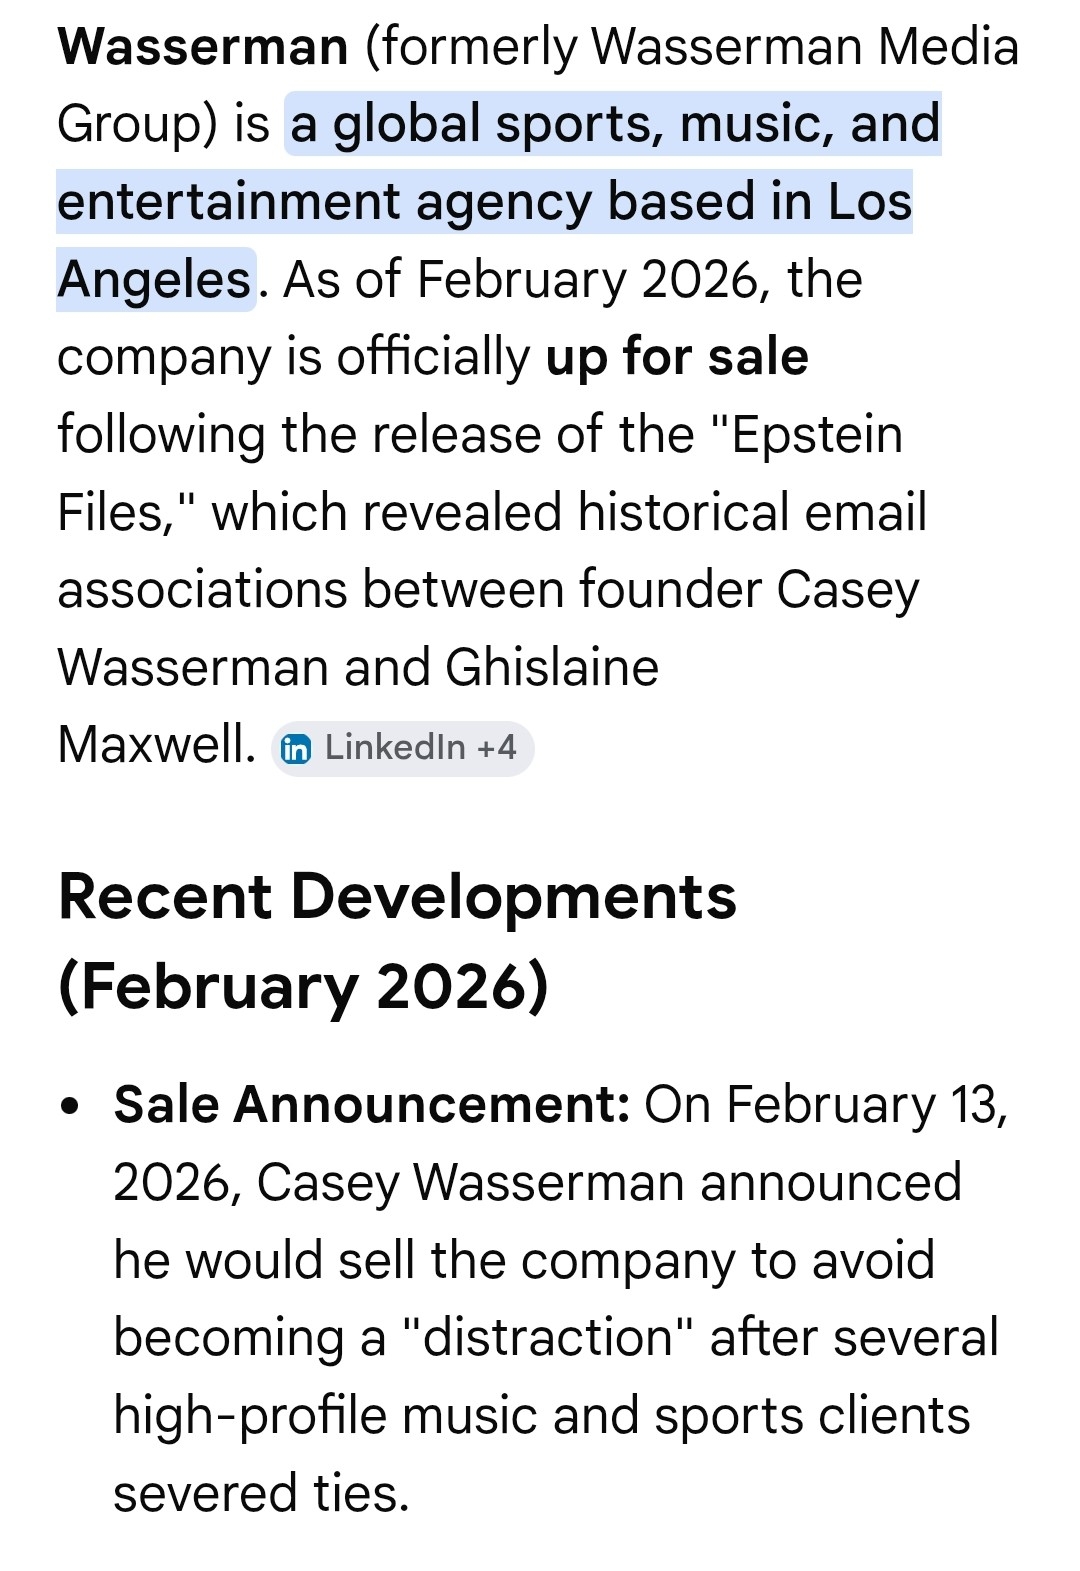Click the "Epstein" quoted term
This screenshot has height=1571, width=1080.
pos(817,435)
